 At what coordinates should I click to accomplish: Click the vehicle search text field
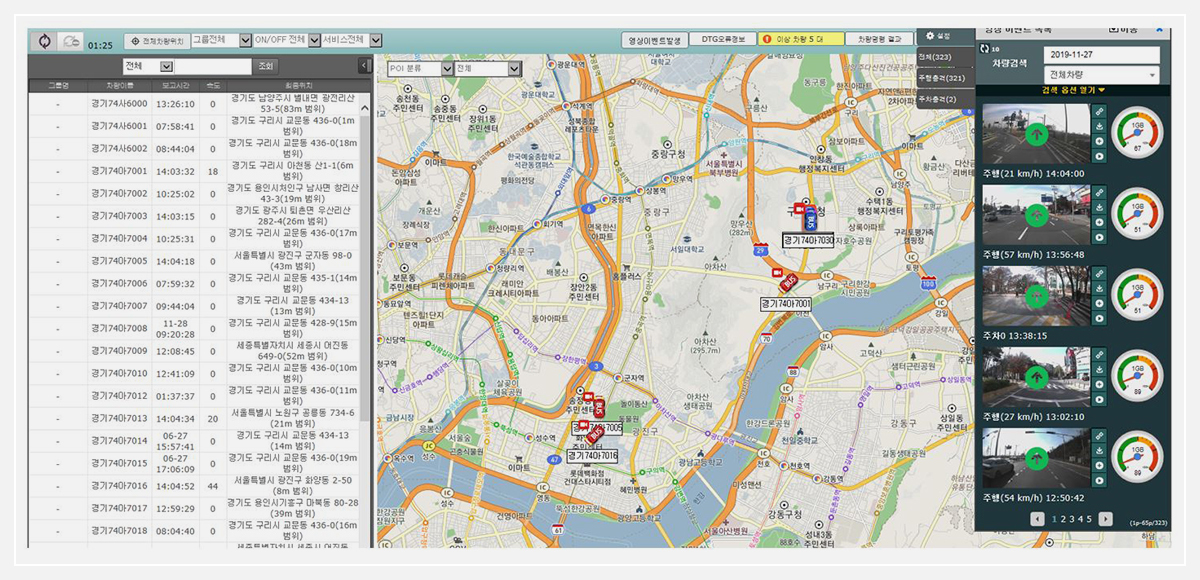pyautogui.click(x=214, y=67)
